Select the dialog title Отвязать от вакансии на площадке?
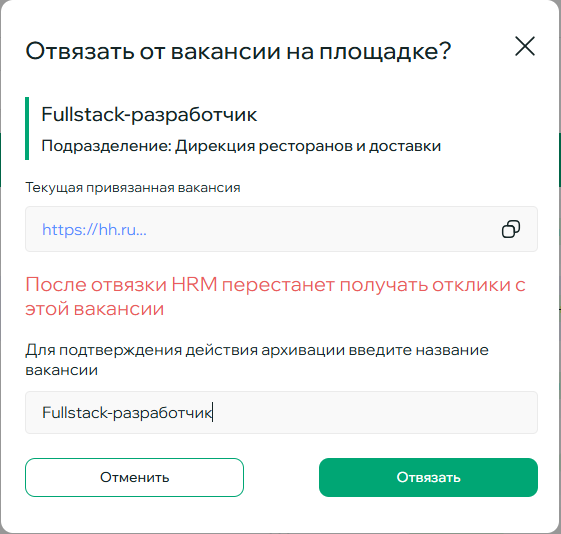 (238, 52)
